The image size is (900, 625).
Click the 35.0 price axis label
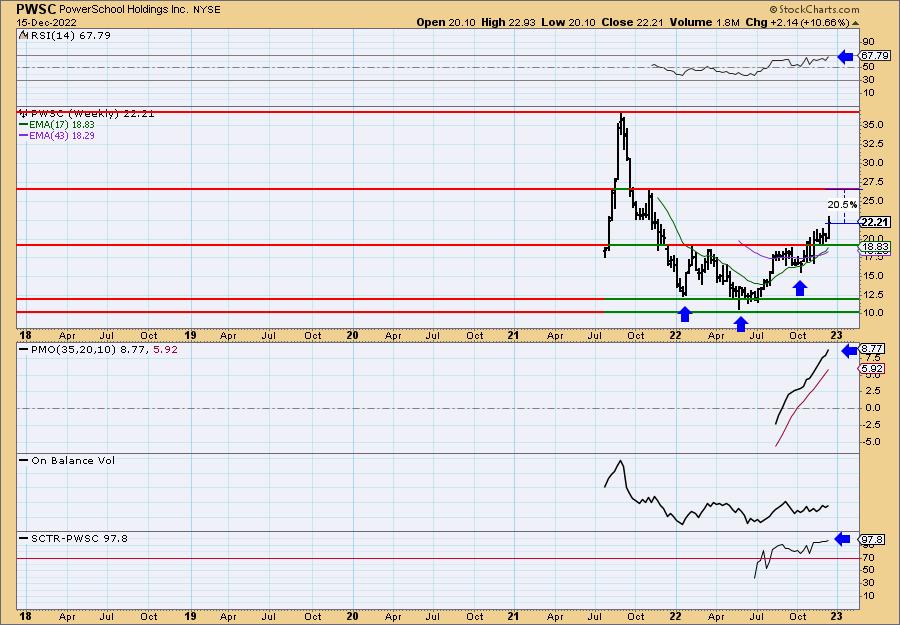[x=872, y=125]
